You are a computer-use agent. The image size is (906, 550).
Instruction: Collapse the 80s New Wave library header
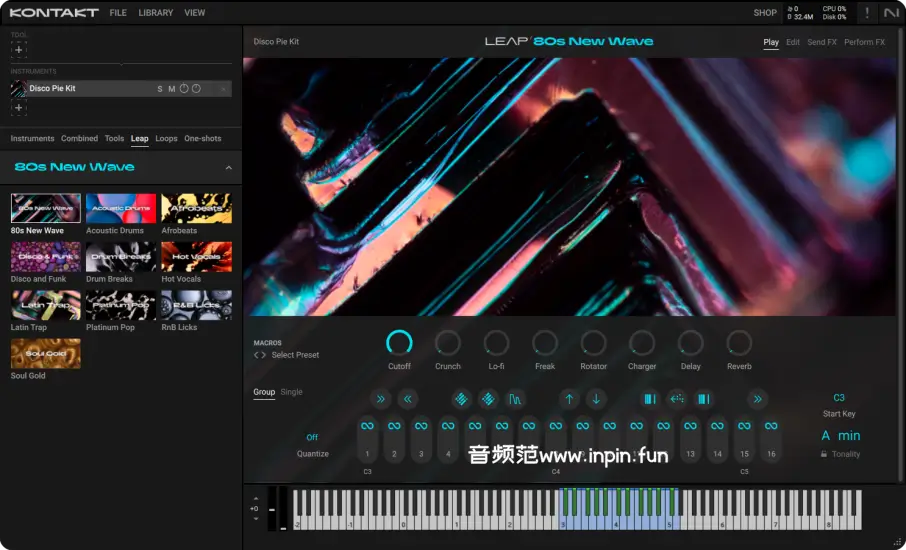[228, 168]
